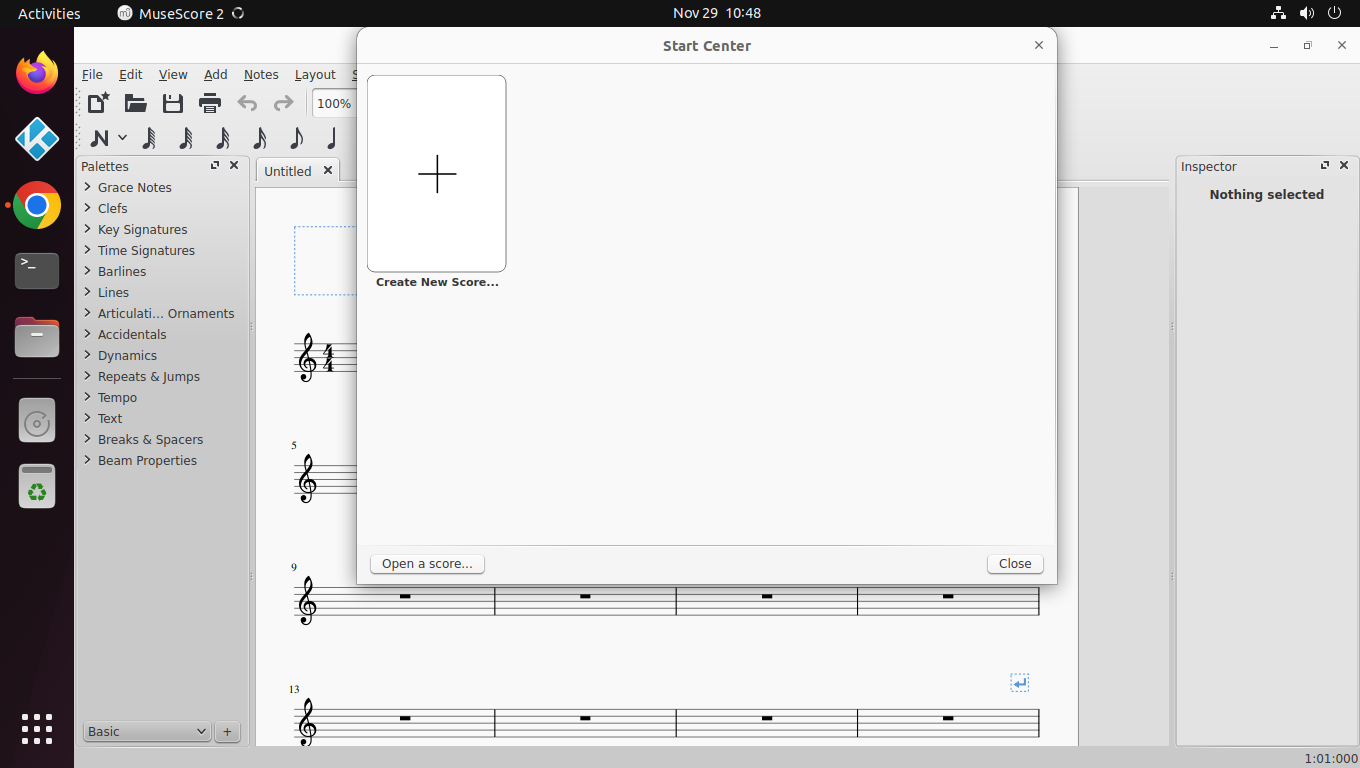Select the quarter note duration icon

[x=332, y=138]
